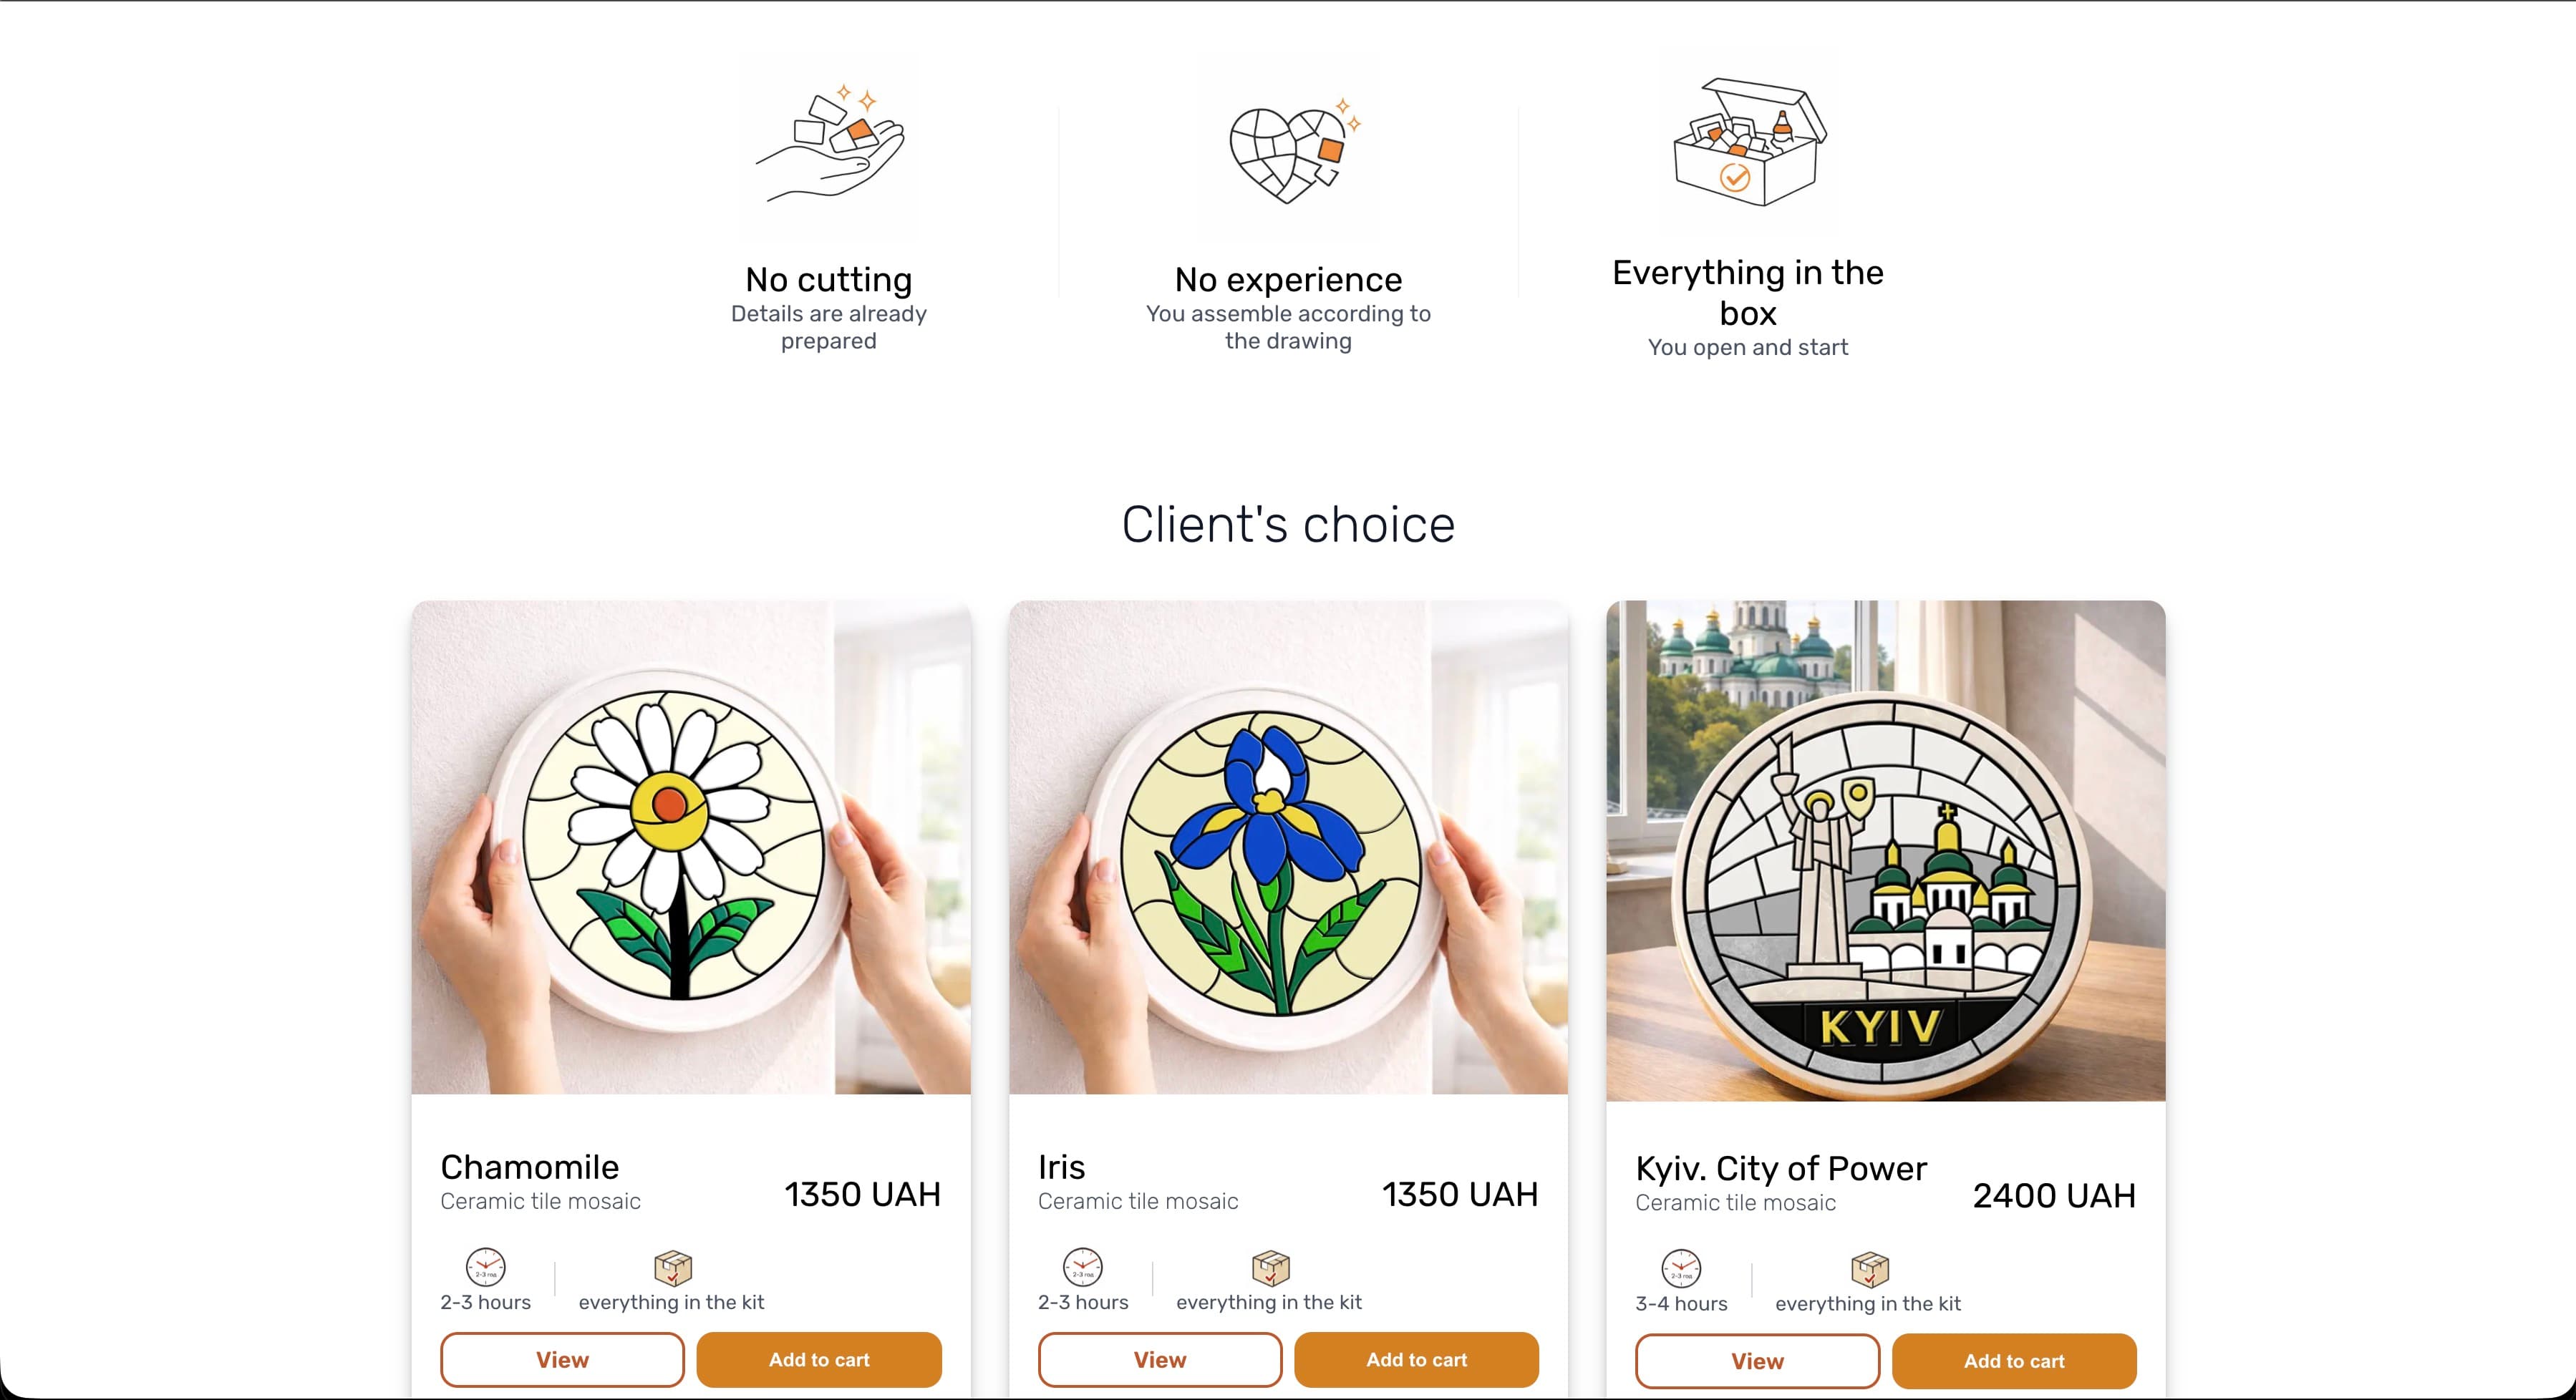The height and width of the screenshot is (1400, 2576).
Task: Click the clock icon on Chamomile card
Action: (486, 1267)
